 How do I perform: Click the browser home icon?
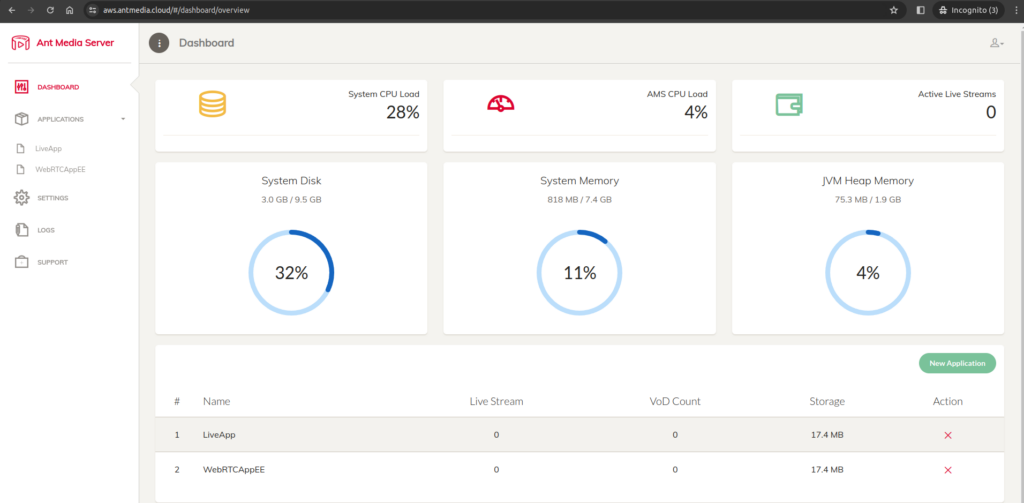pyautogui.click(x=70, y=10)
